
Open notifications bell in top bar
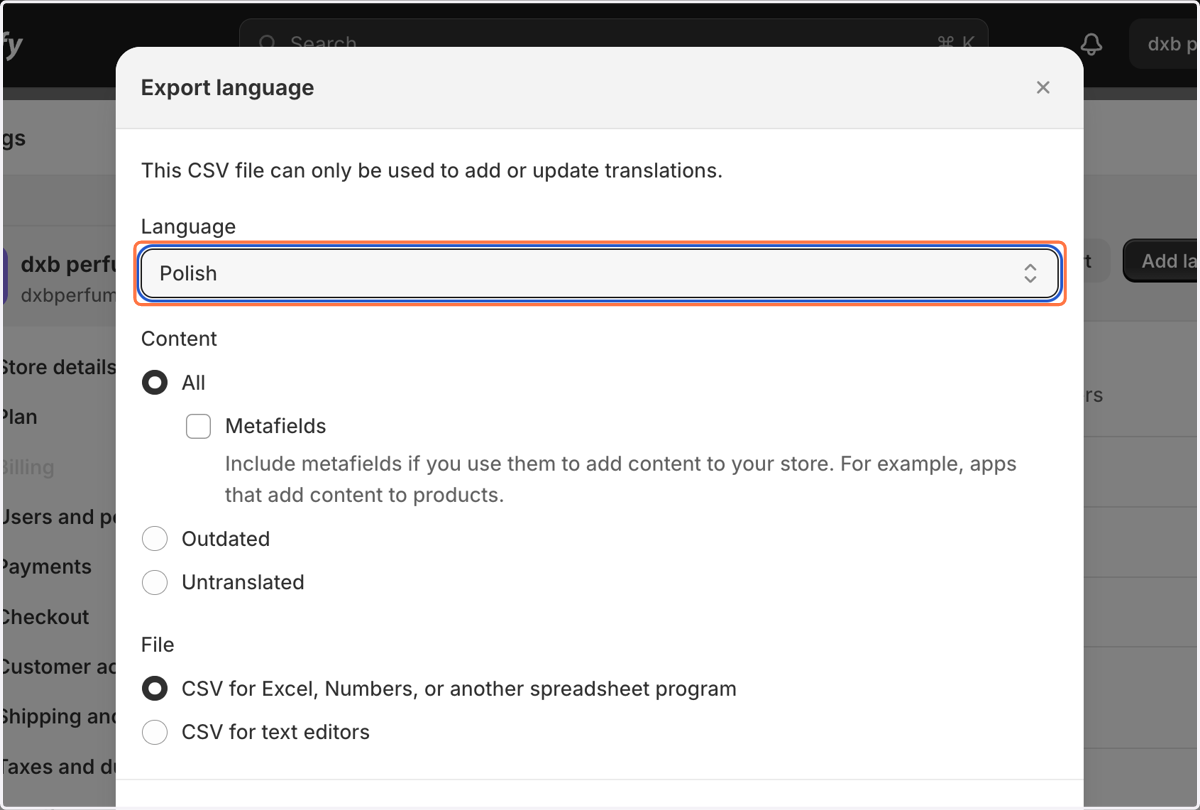pos(1092,44)
